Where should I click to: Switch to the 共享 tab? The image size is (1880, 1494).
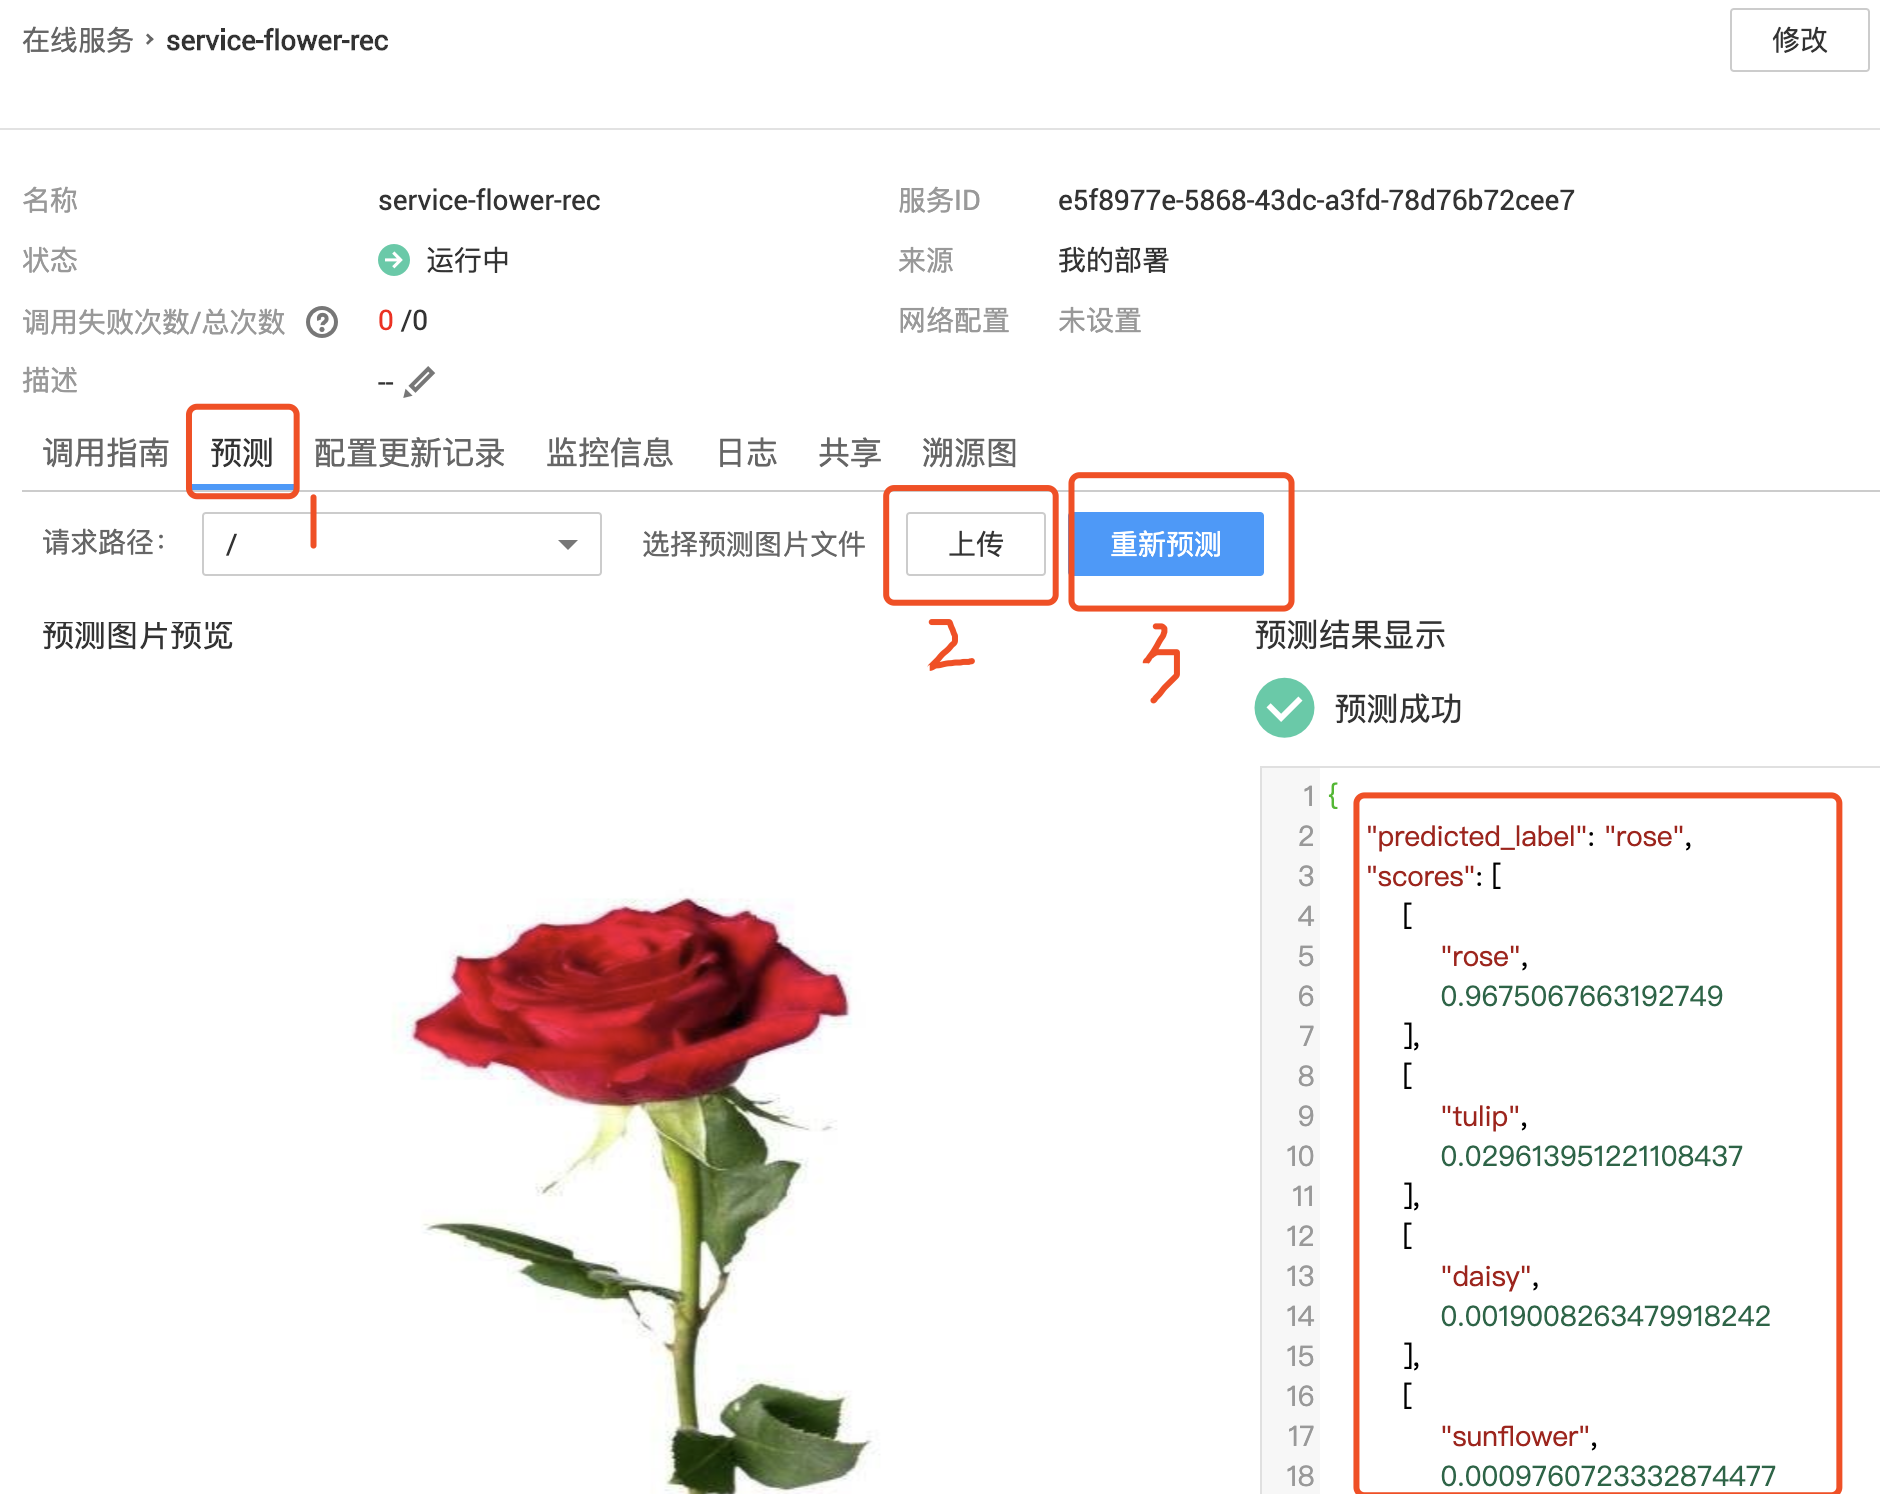point(850,453)
